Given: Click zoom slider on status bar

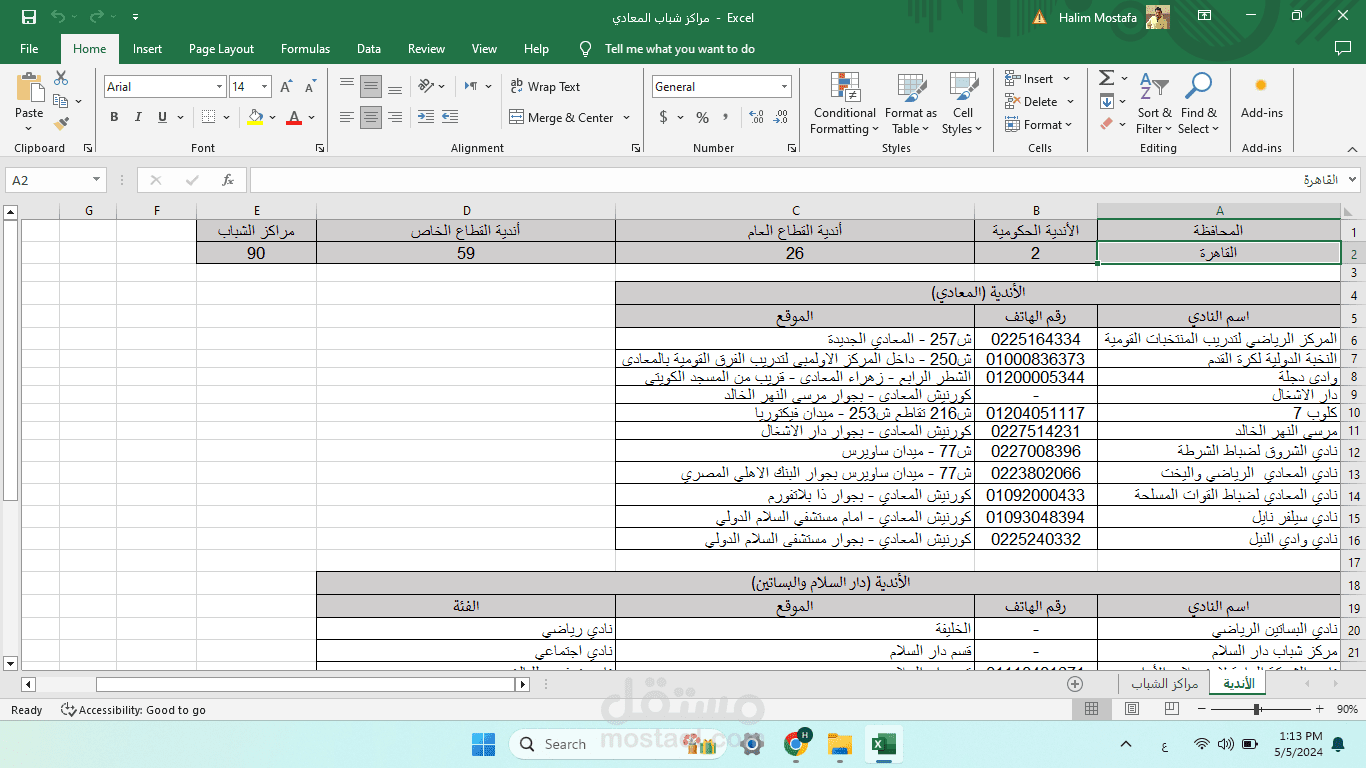Looking at the screenshot, I should [1258, 709].
